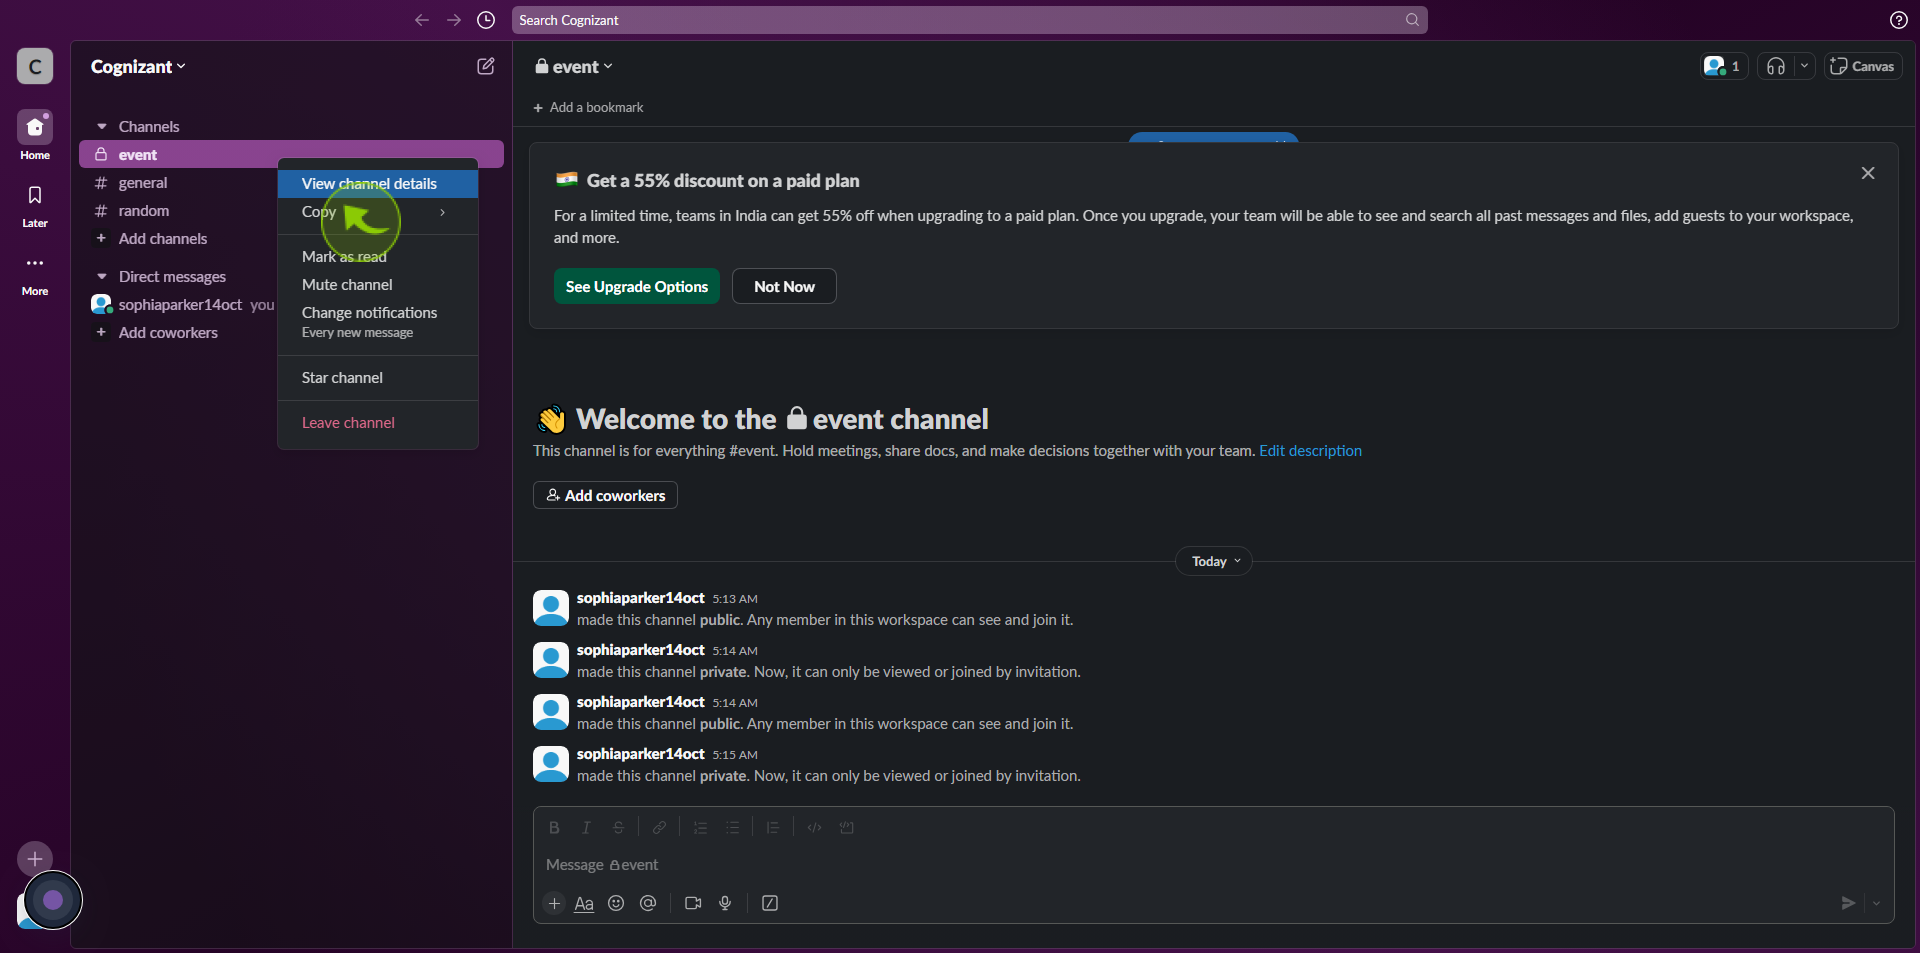Select View channel details
Image resolution: width=1920 pixels, height=953 pixels.
[377, 183]
